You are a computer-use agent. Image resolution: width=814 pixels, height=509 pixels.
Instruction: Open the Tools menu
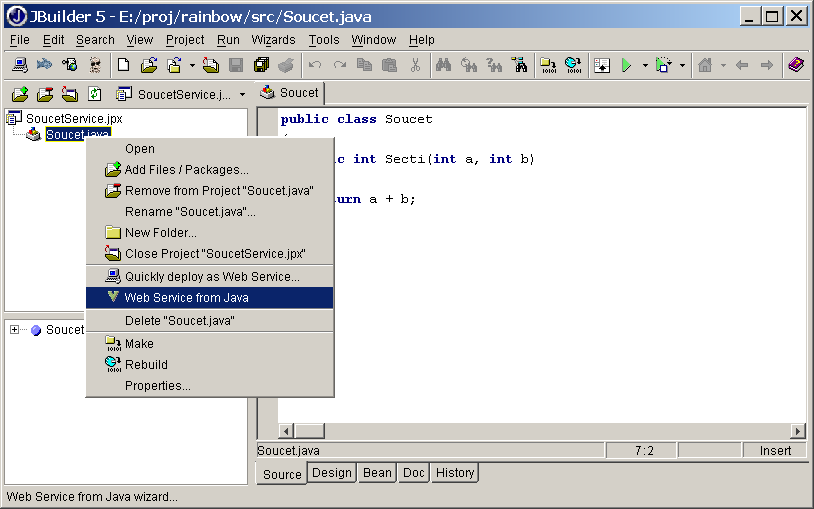tap(324, 40)
